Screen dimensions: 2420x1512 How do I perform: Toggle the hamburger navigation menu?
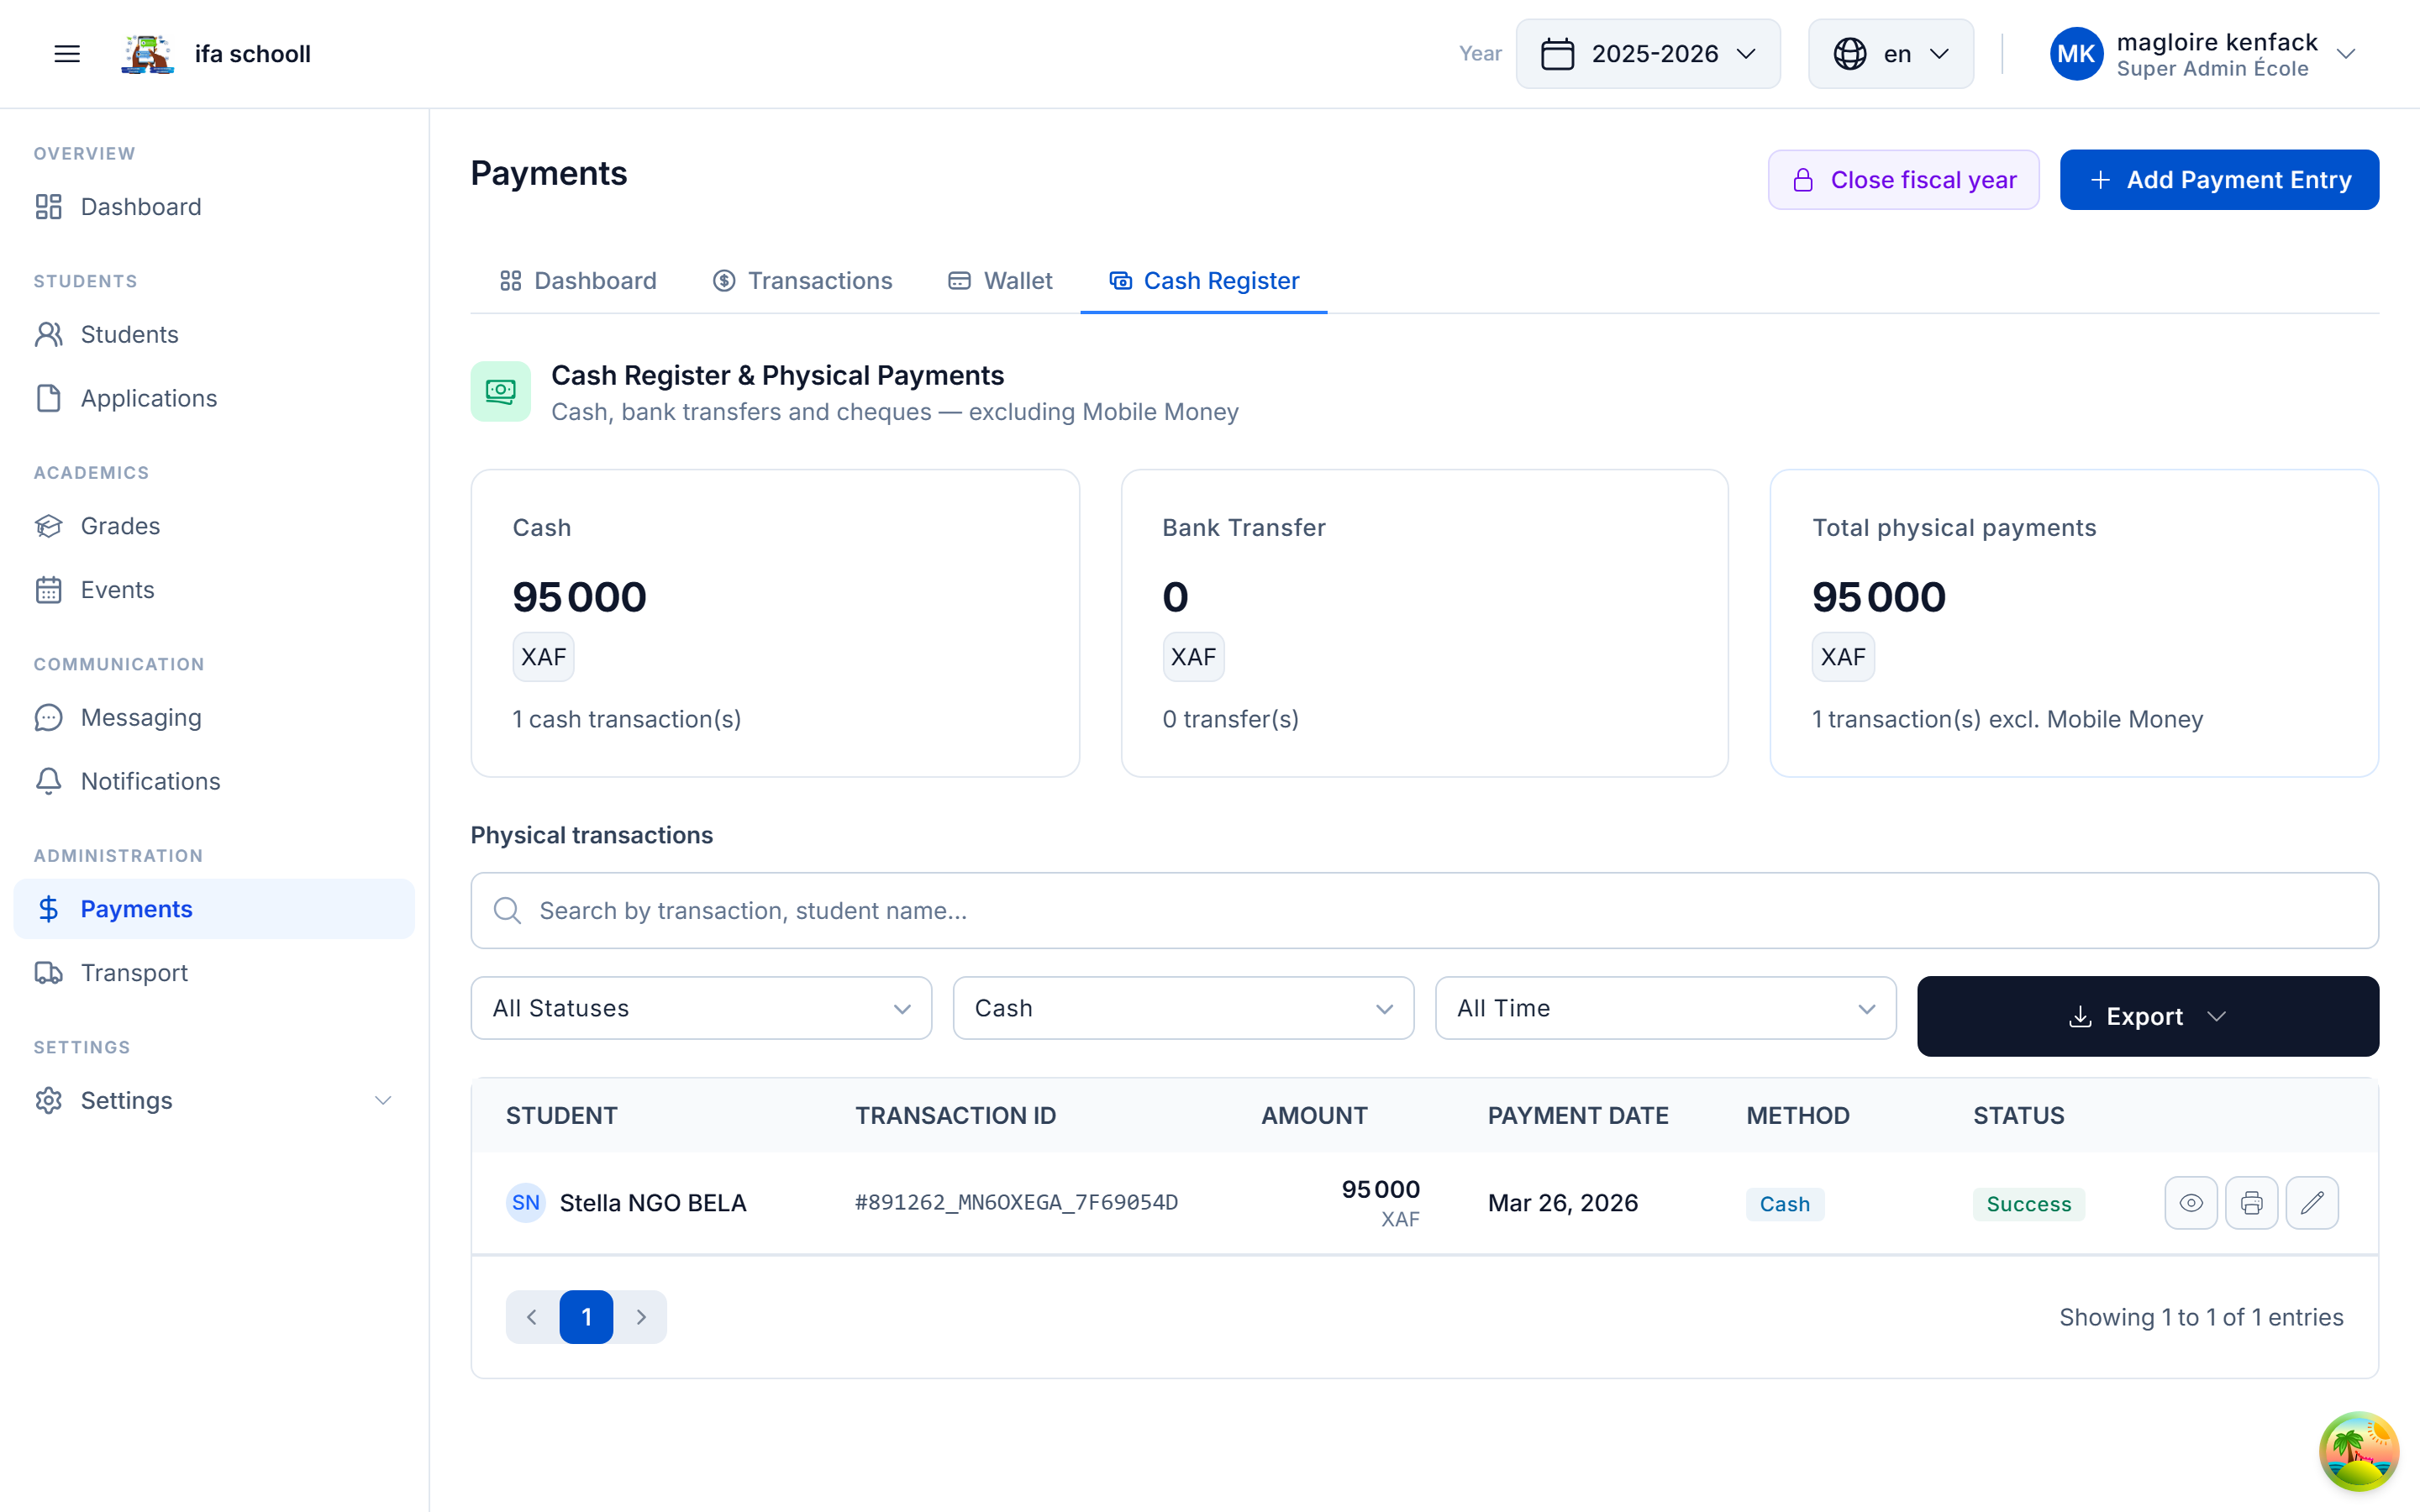[66, 53]
